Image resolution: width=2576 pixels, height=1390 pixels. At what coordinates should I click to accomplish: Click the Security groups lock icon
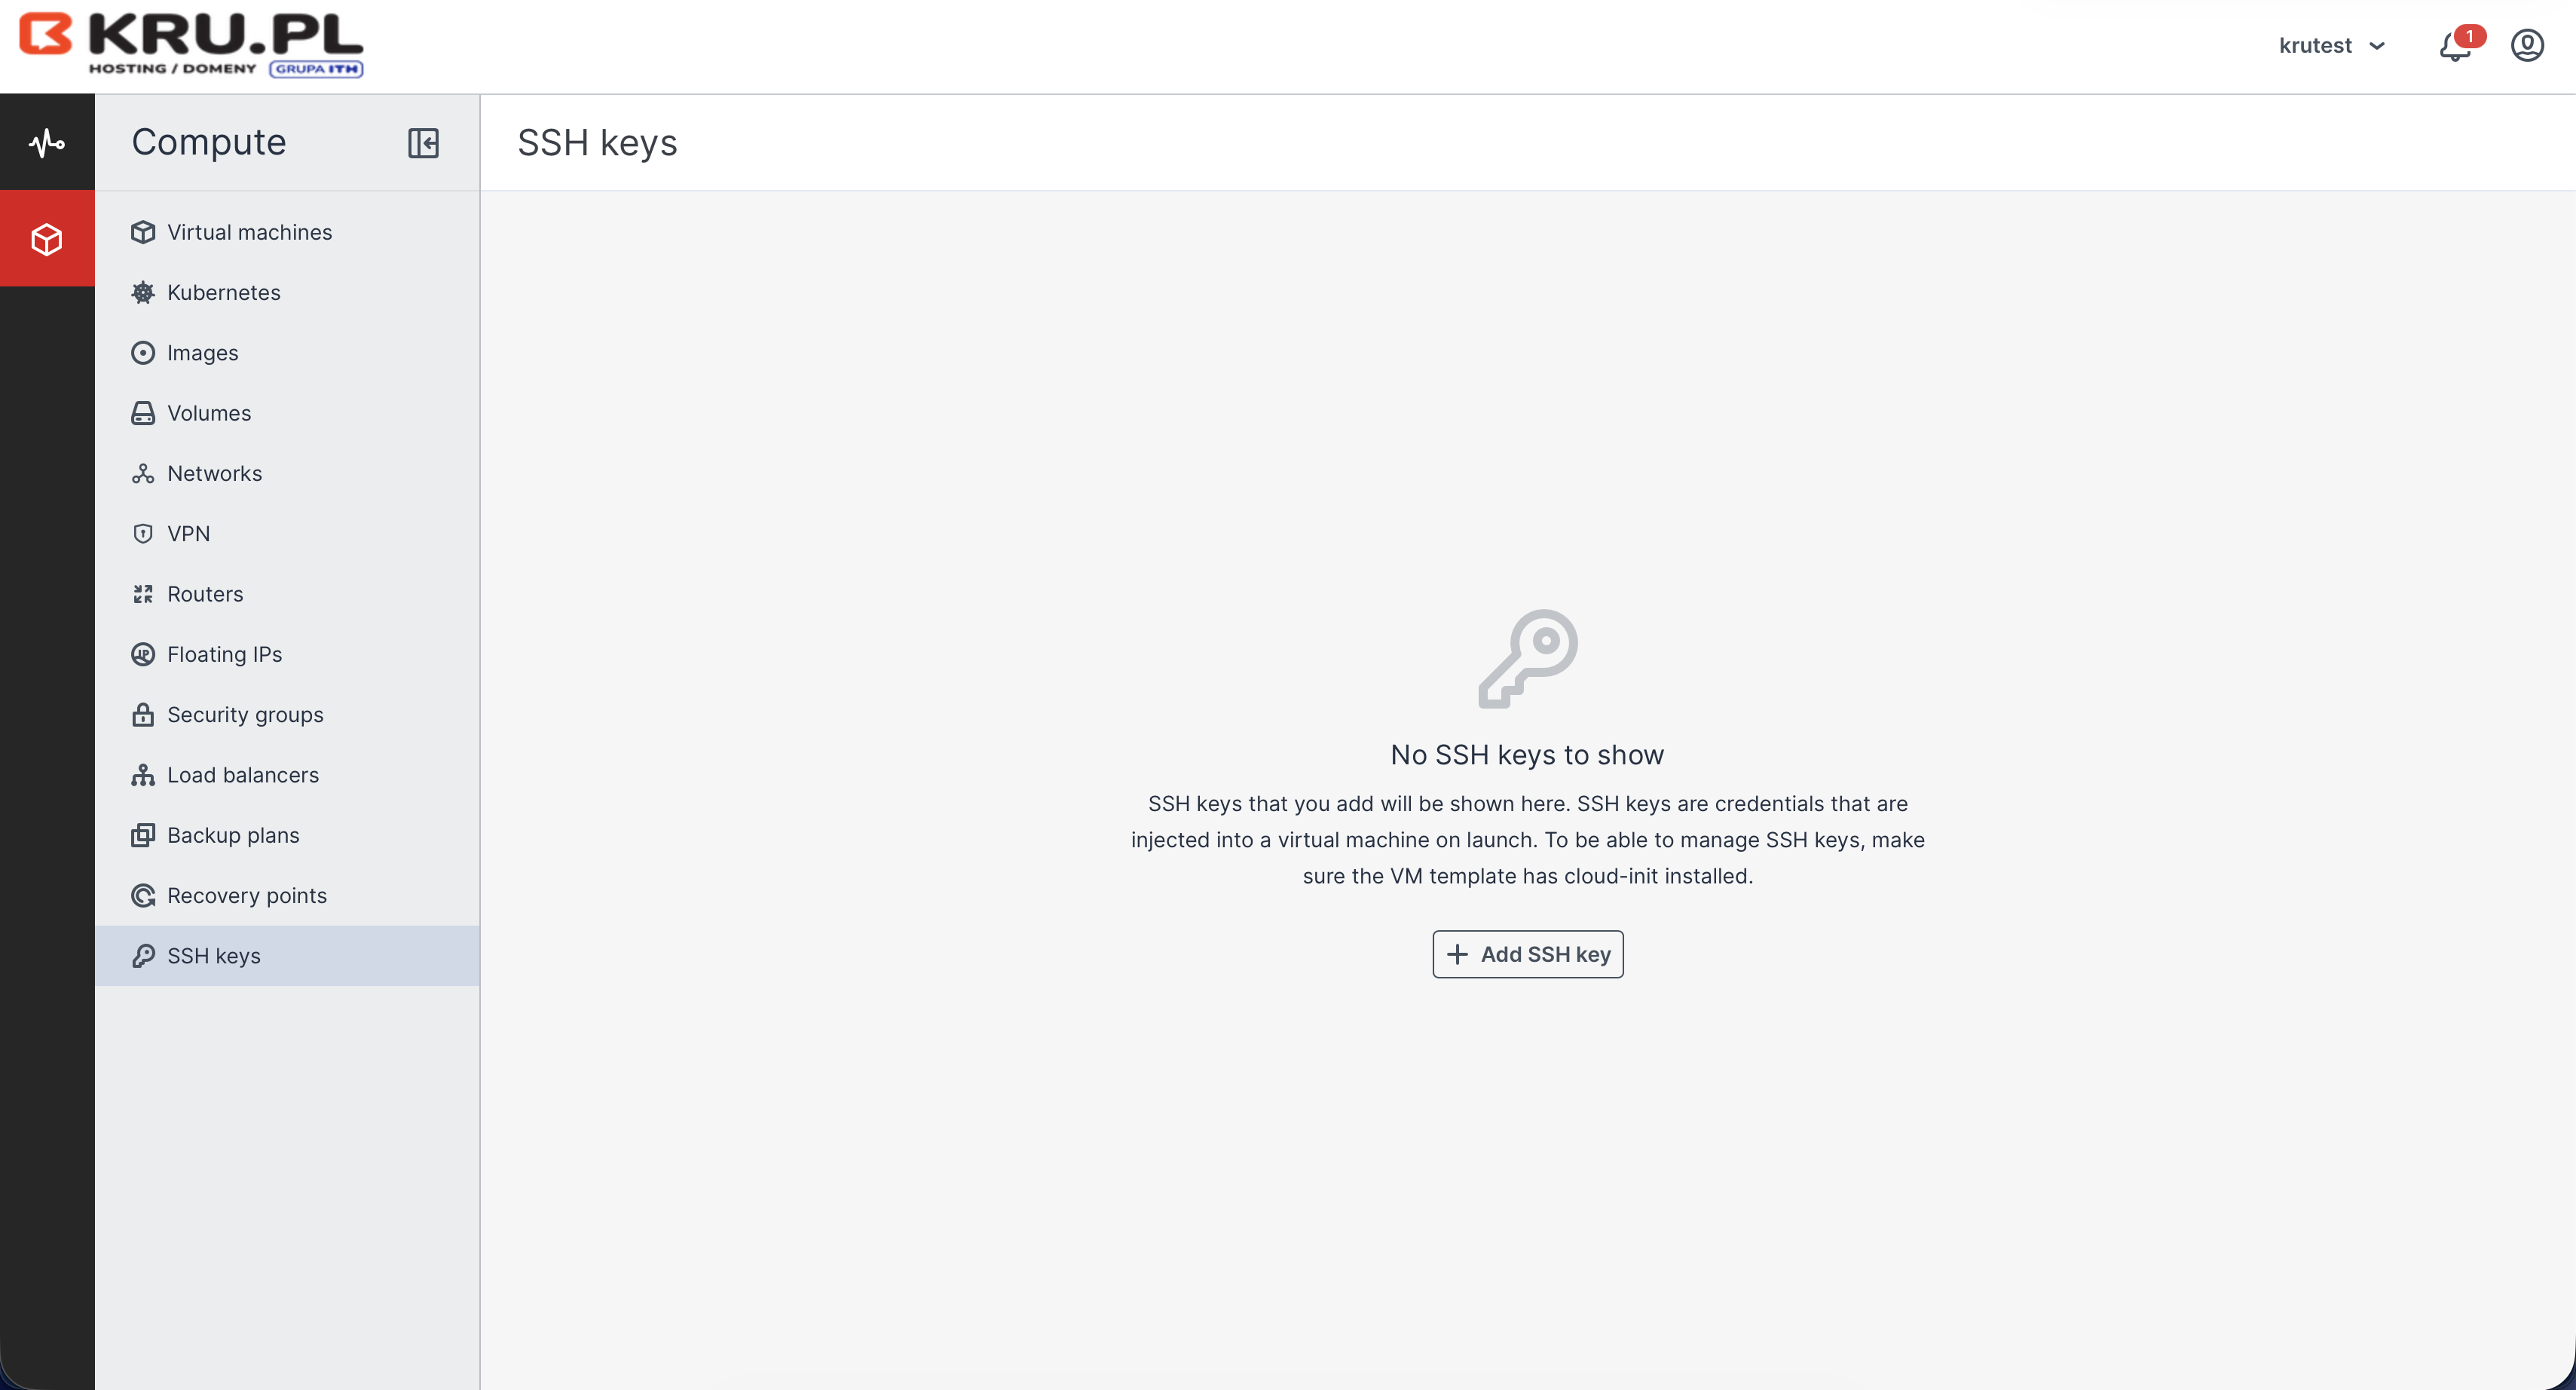click(x=143, y=715)
